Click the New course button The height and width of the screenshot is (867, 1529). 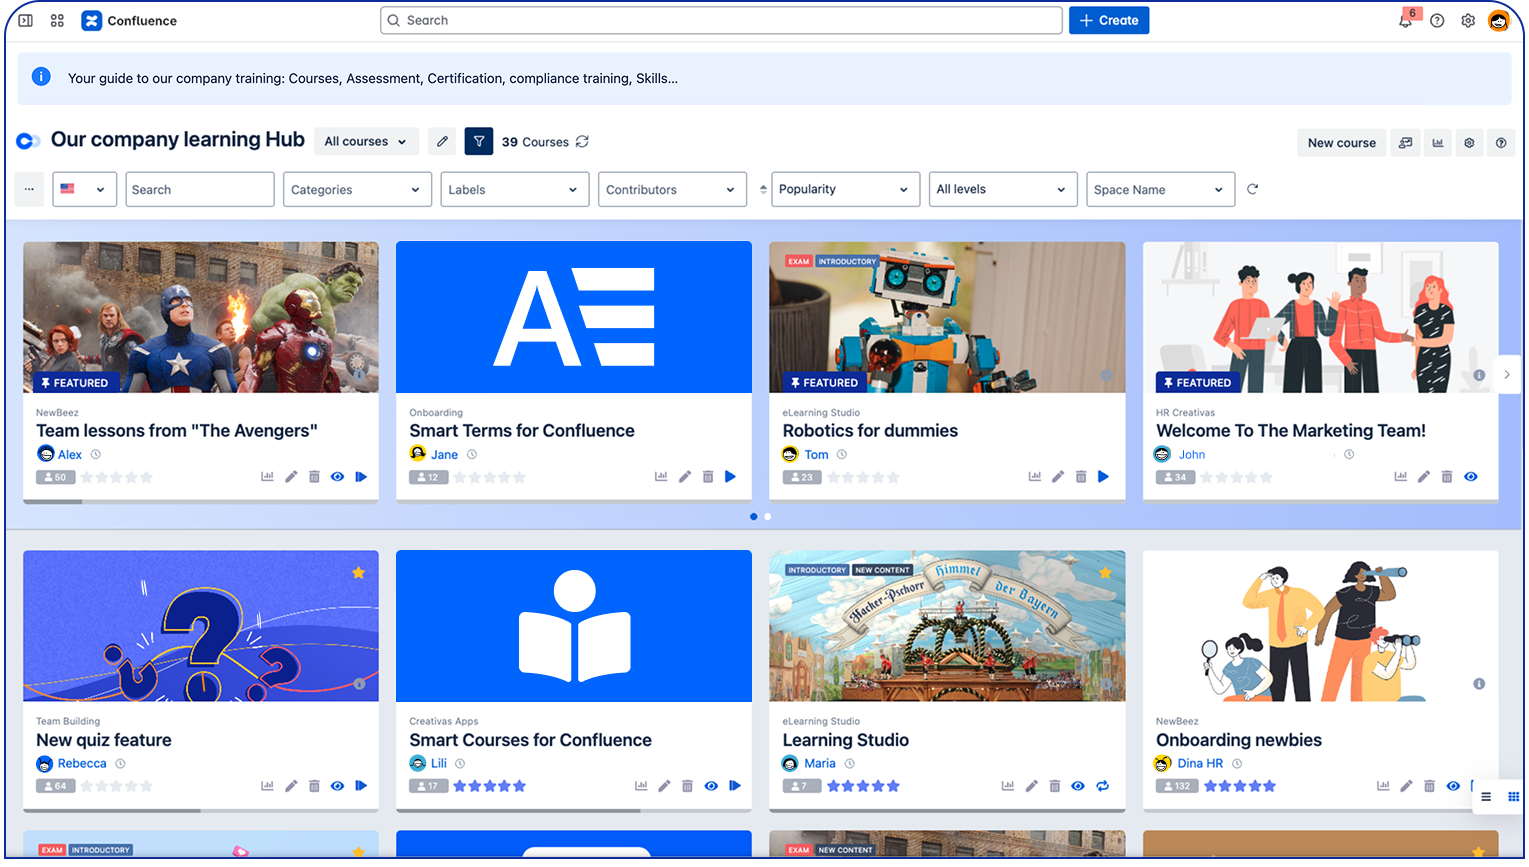point(1341,143)
